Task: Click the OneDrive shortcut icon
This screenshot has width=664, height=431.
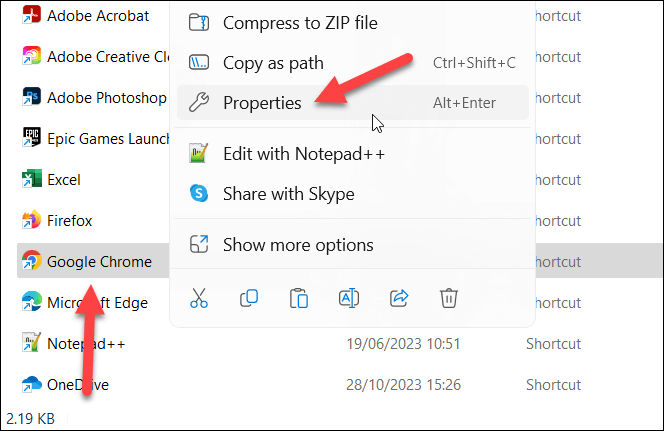Action: point(31,384)
